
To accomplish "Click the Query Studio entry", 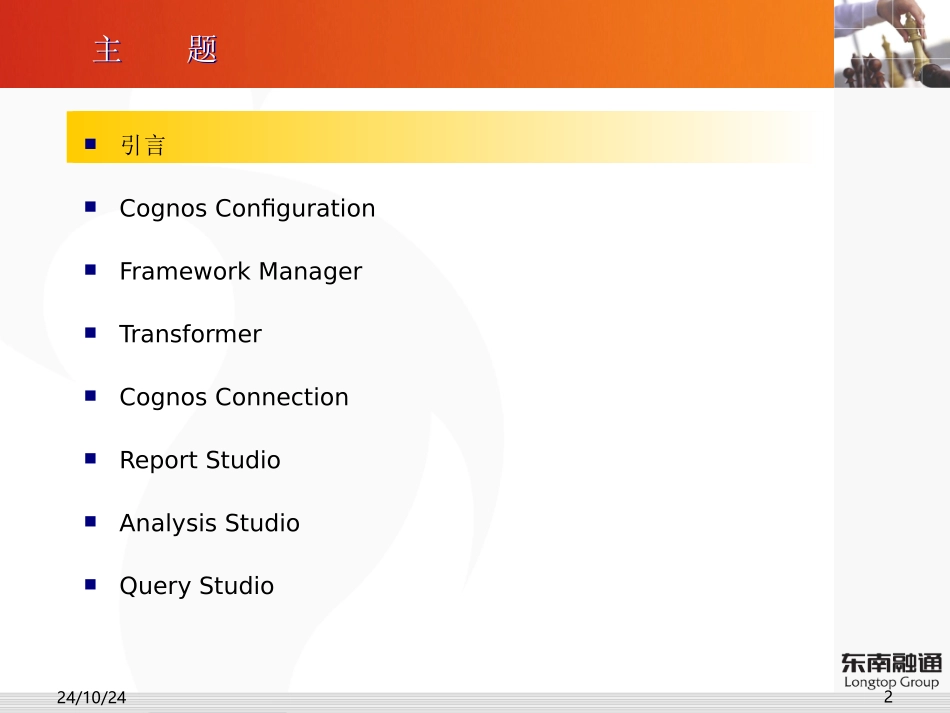I will point(196,587).
